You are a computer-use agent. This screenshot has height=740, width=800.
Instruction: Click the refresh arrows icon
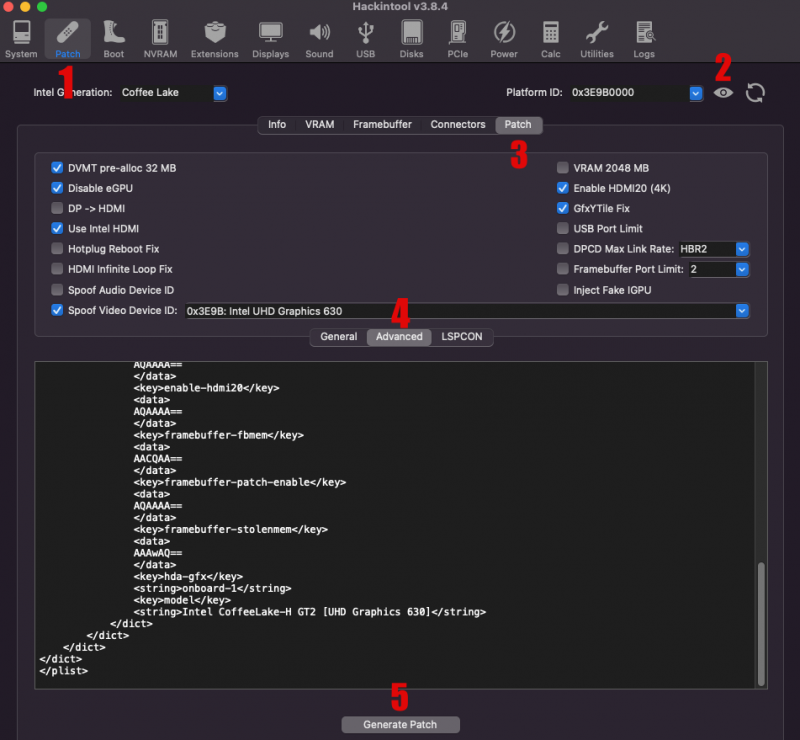click(x=755, y=92)
